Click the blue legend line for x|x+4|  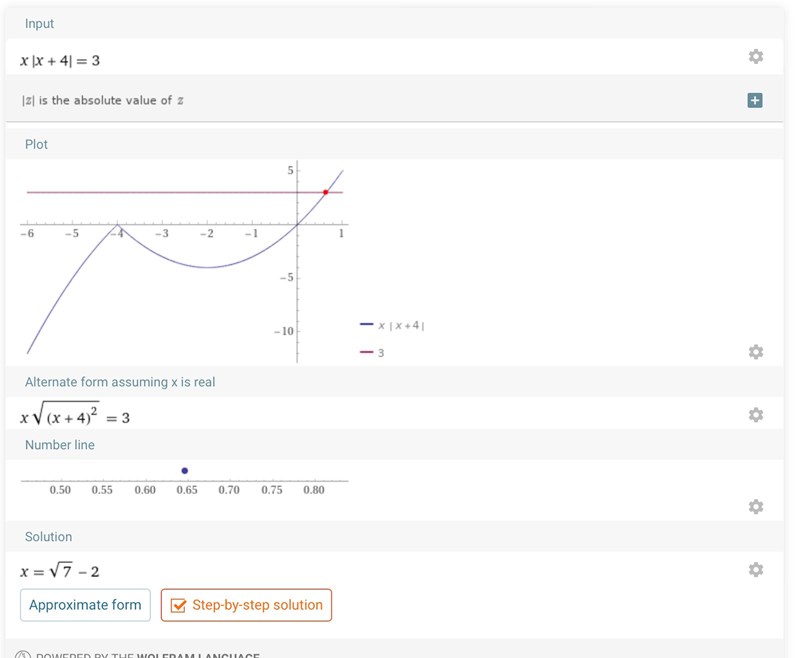[367, 325]
